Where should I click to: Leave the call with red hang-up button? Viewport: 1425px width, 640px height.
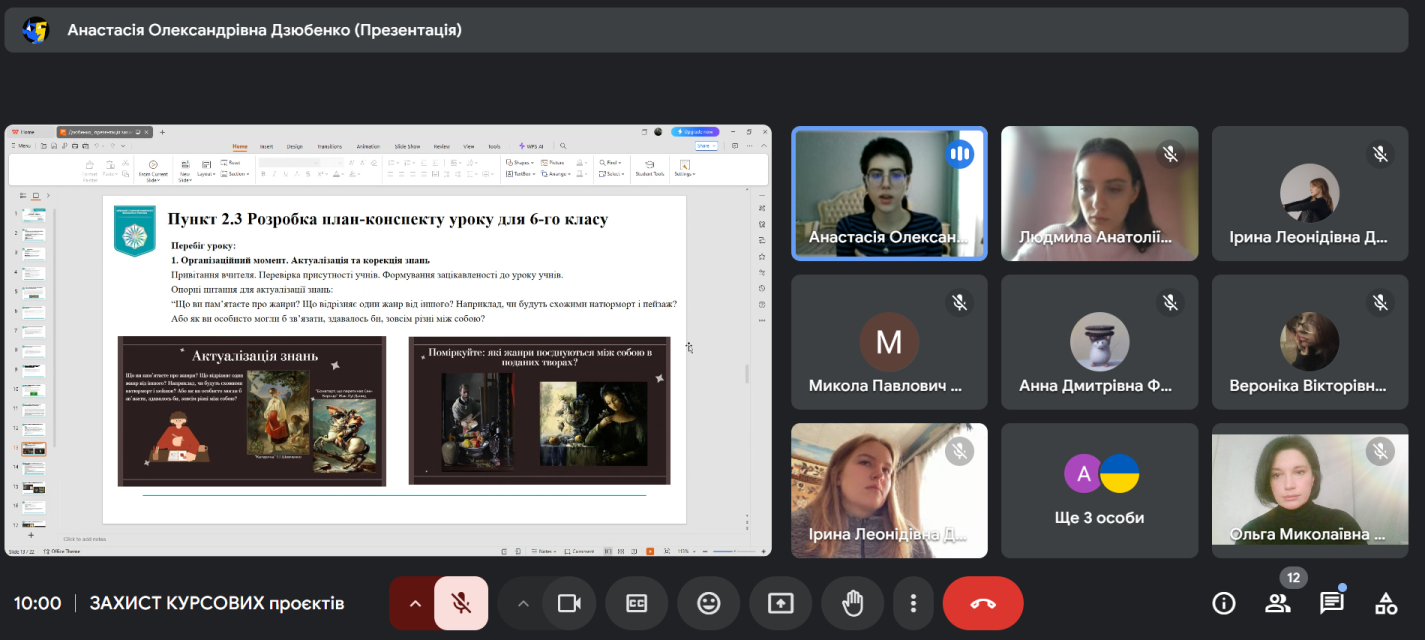(x=982, y=603)
